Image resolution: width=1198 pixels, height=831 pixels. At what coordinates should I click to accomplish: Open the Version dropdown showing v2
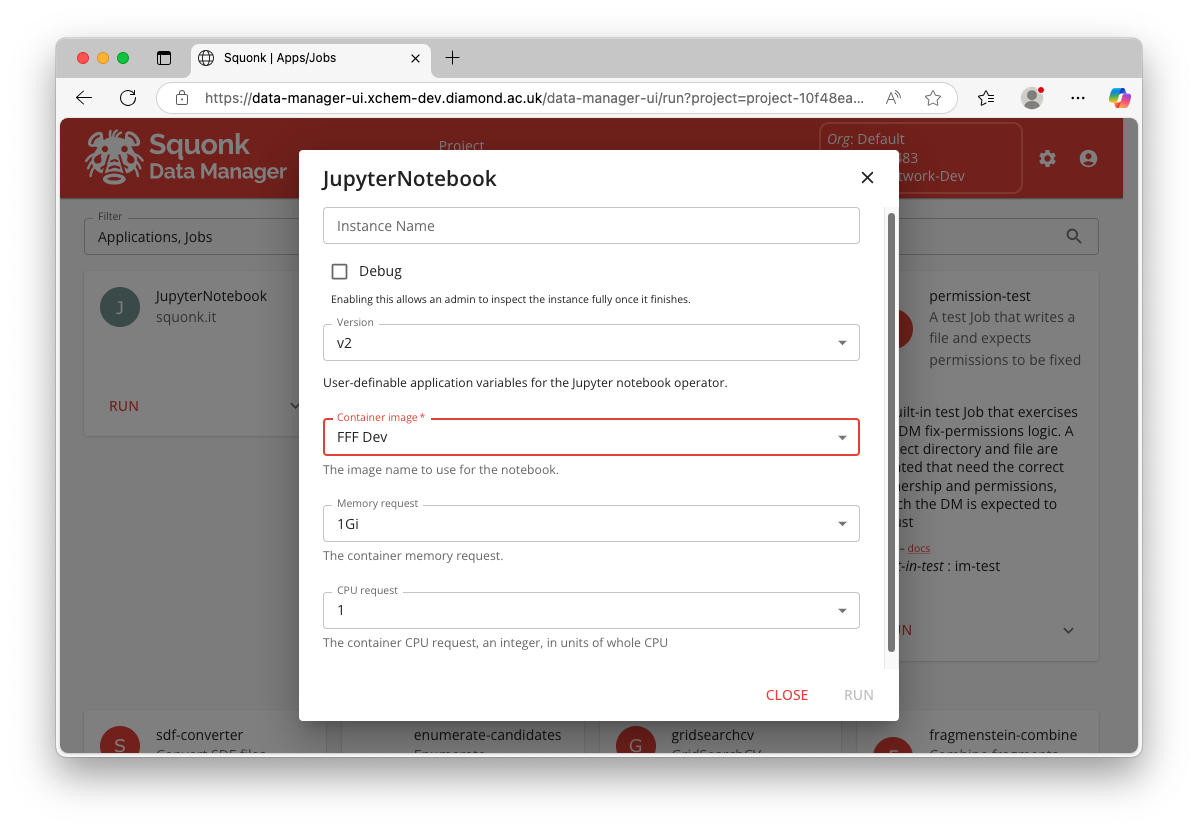pos(591,342)
